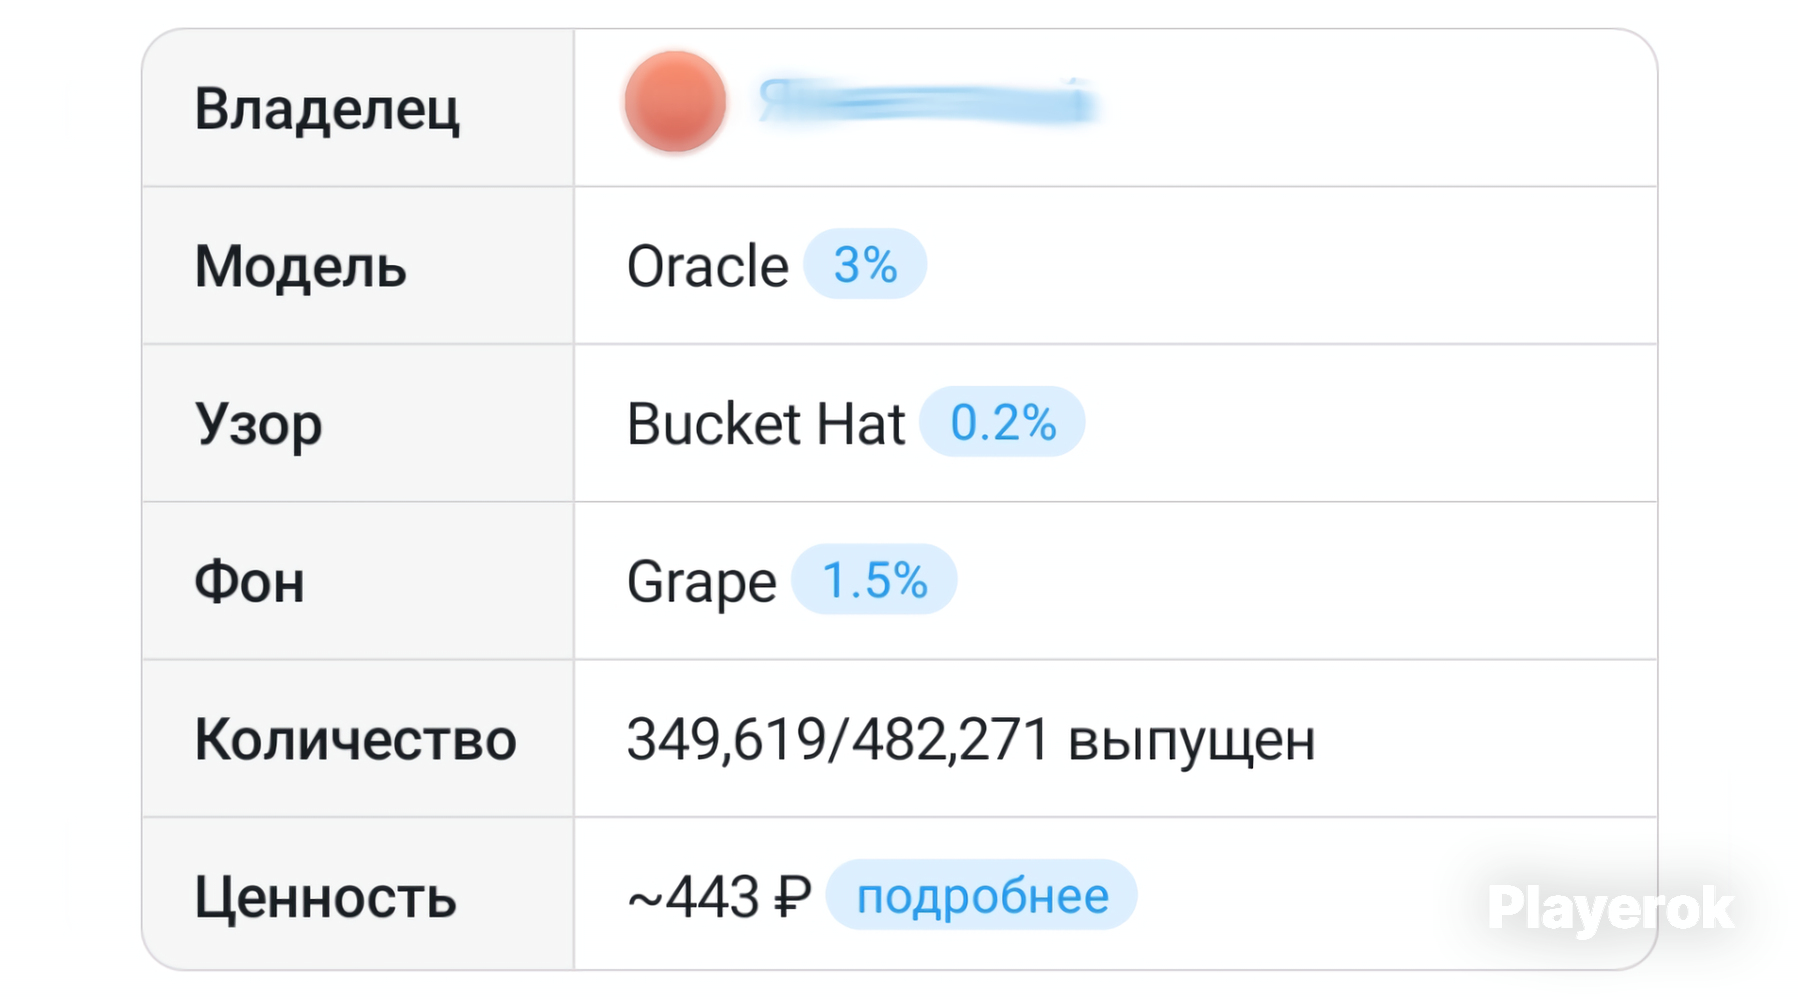Click the owner's orange round avatar
The image size is (1798, 1000).
[675, 102]
